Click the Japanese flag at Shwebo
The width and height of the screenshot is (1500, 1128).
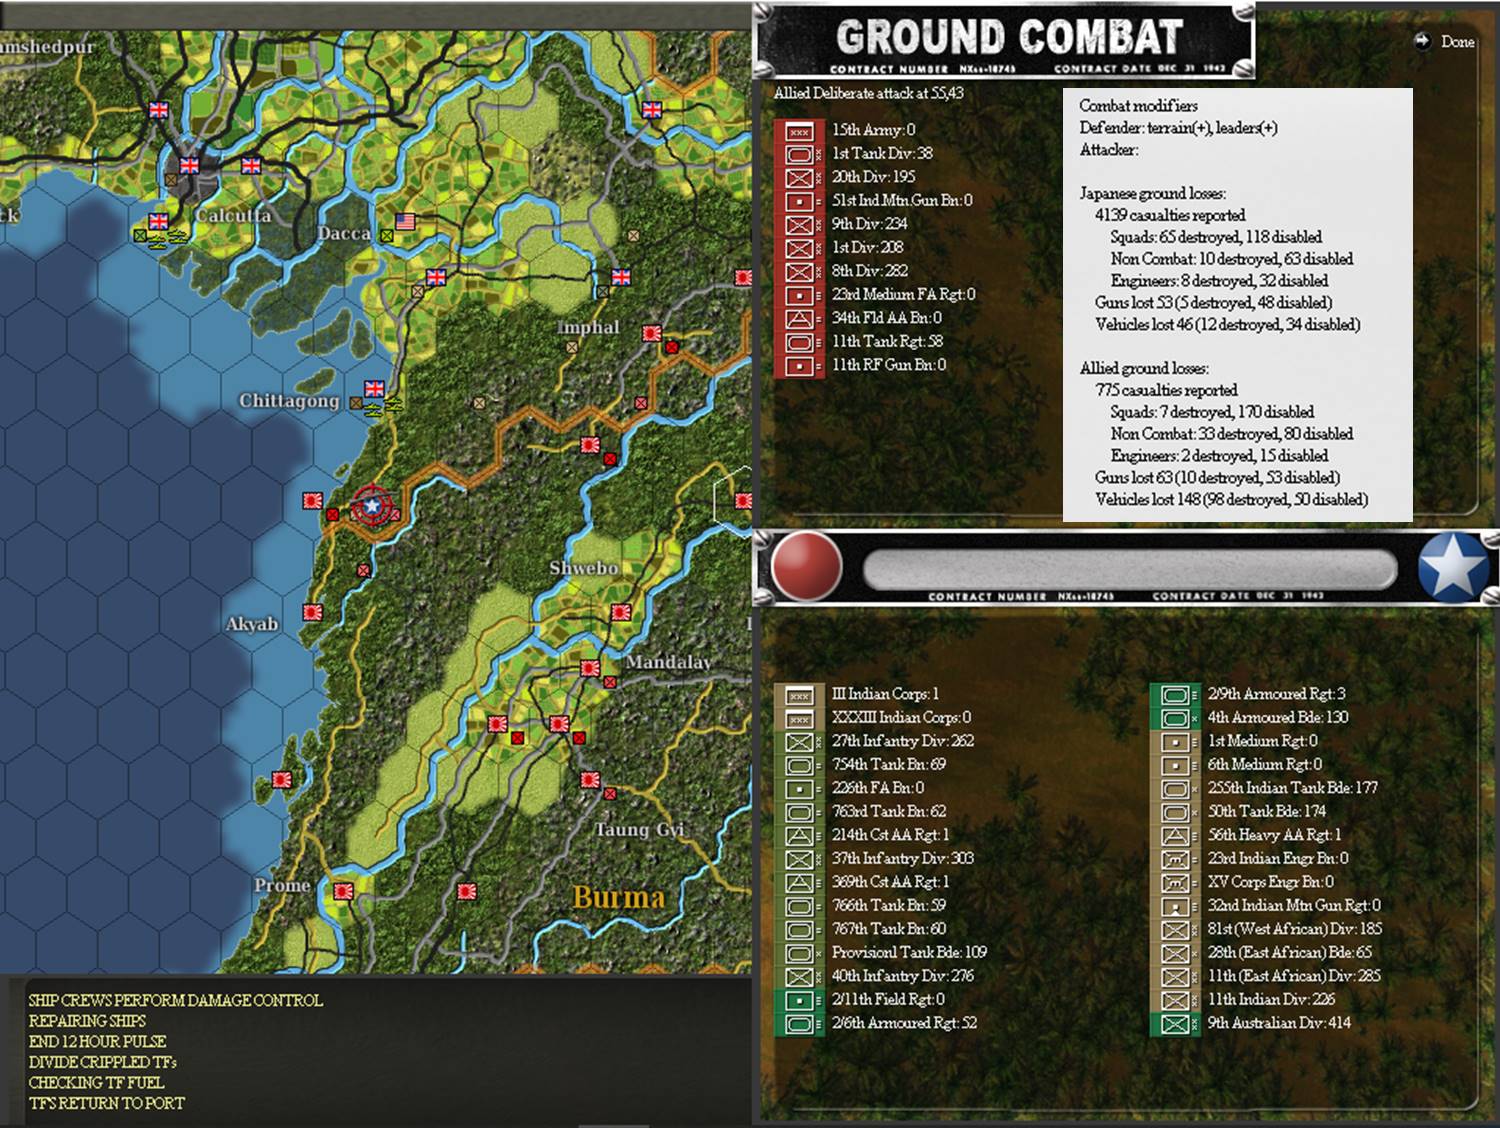[x=621, y=611]
